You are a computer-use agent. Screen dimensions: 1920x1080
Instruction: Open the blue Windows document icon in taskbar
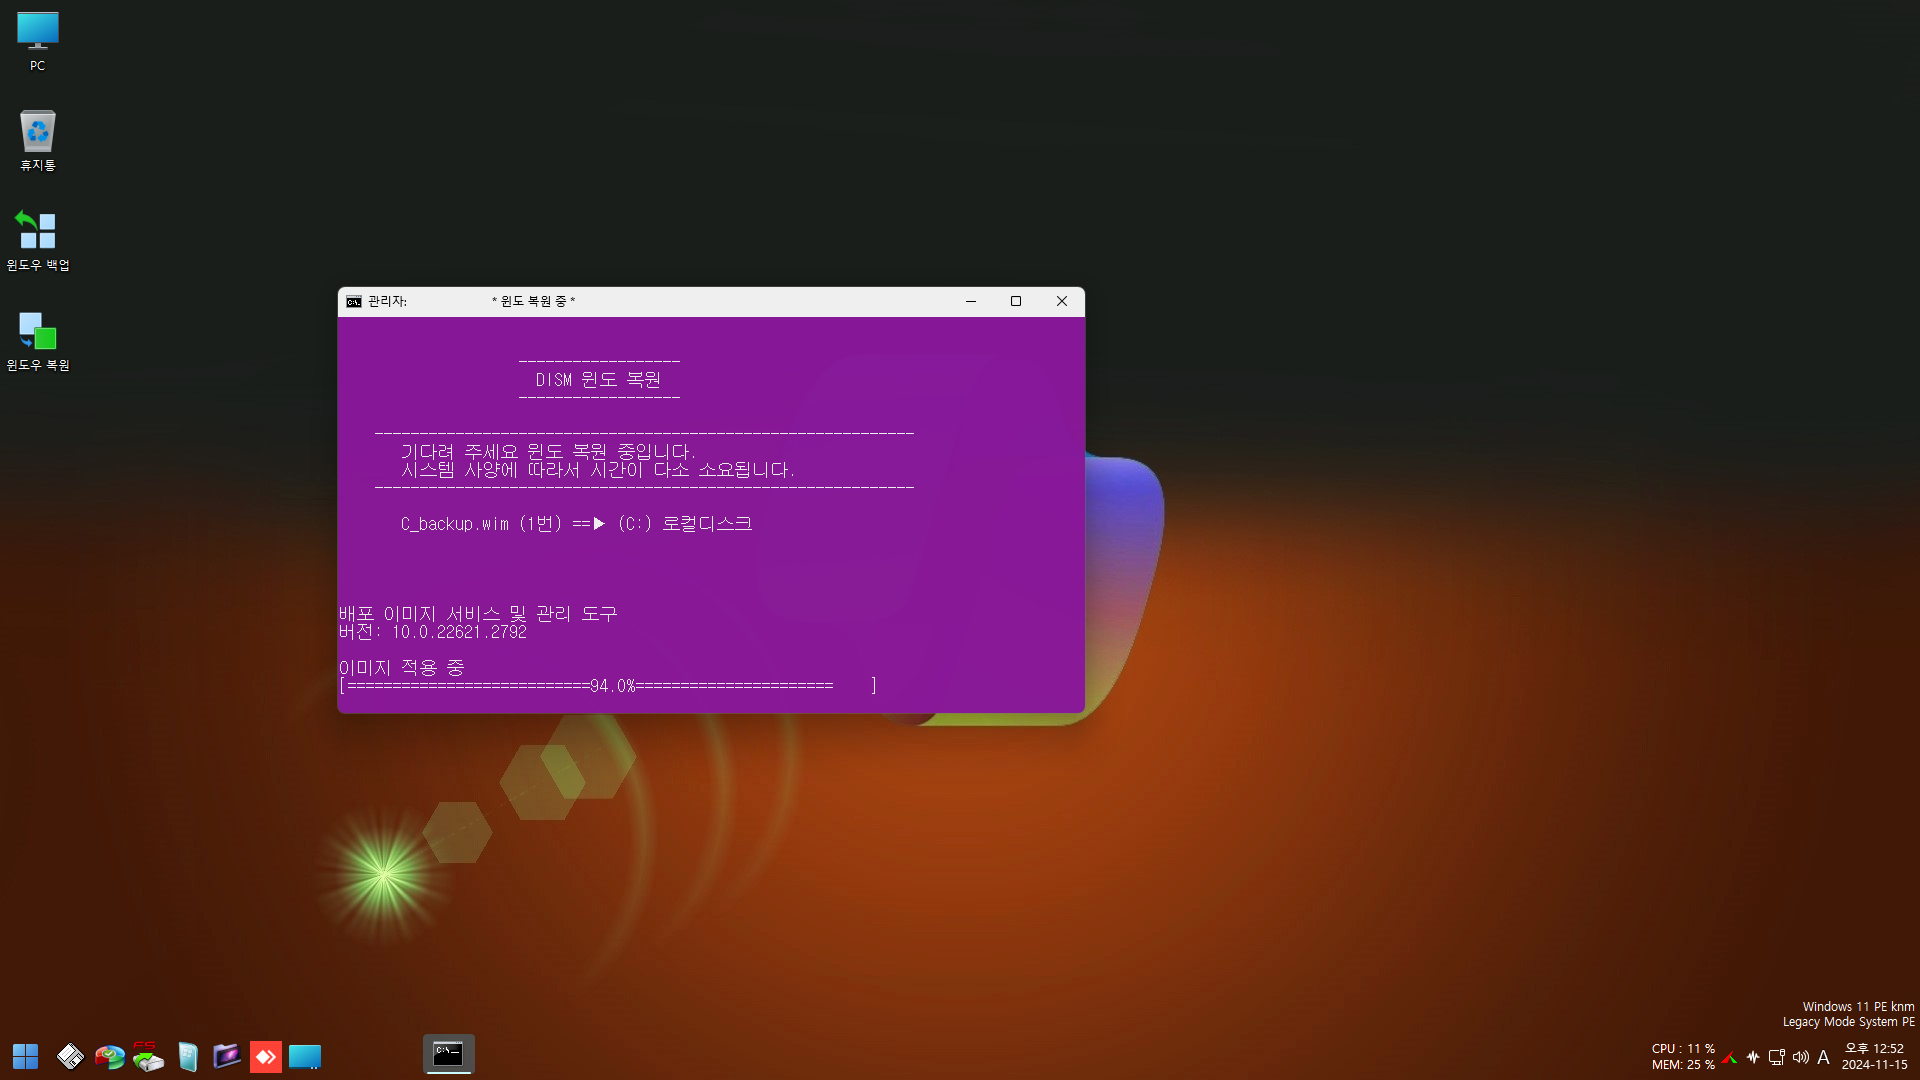188,1056
